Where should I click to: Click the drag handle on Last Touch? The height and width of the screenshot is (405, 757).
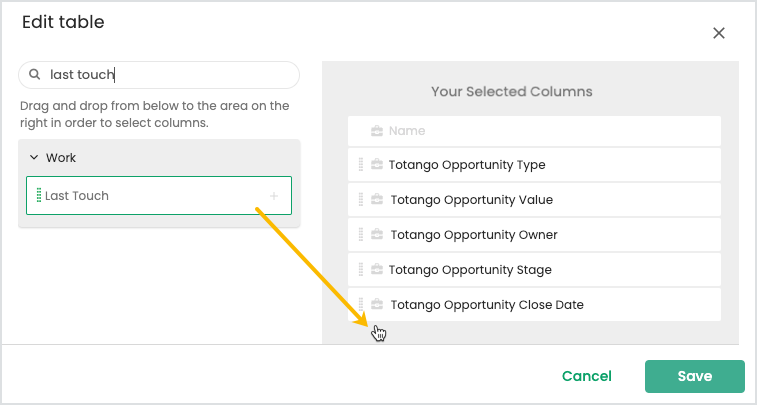(x=39, y=196)
